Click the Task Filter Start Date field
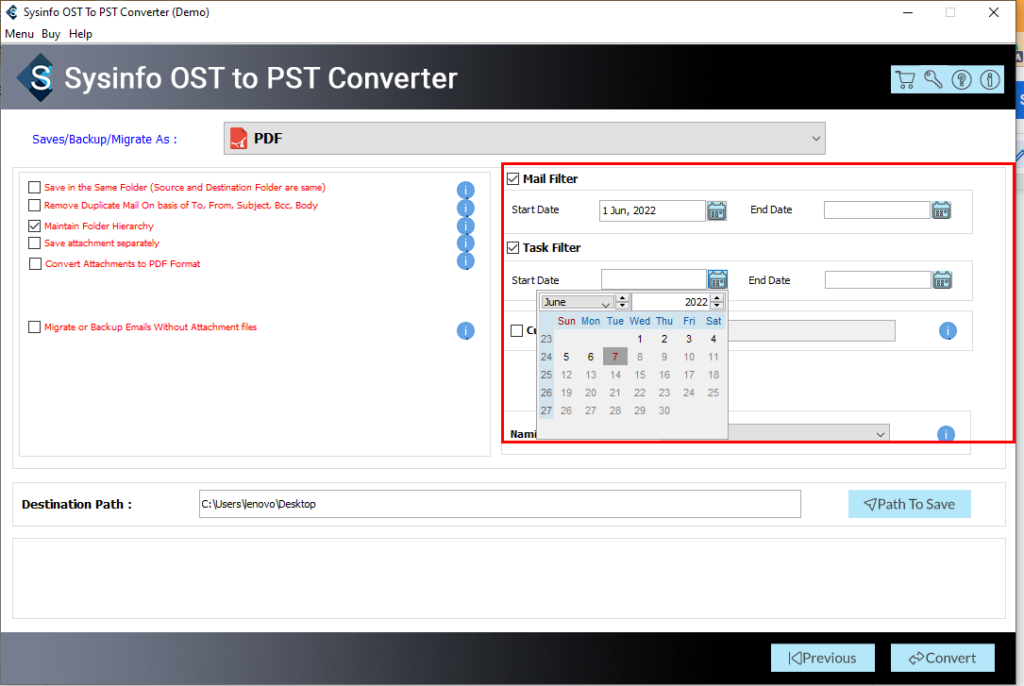Viewport: 1024px width, 686px height. point(653,280)
